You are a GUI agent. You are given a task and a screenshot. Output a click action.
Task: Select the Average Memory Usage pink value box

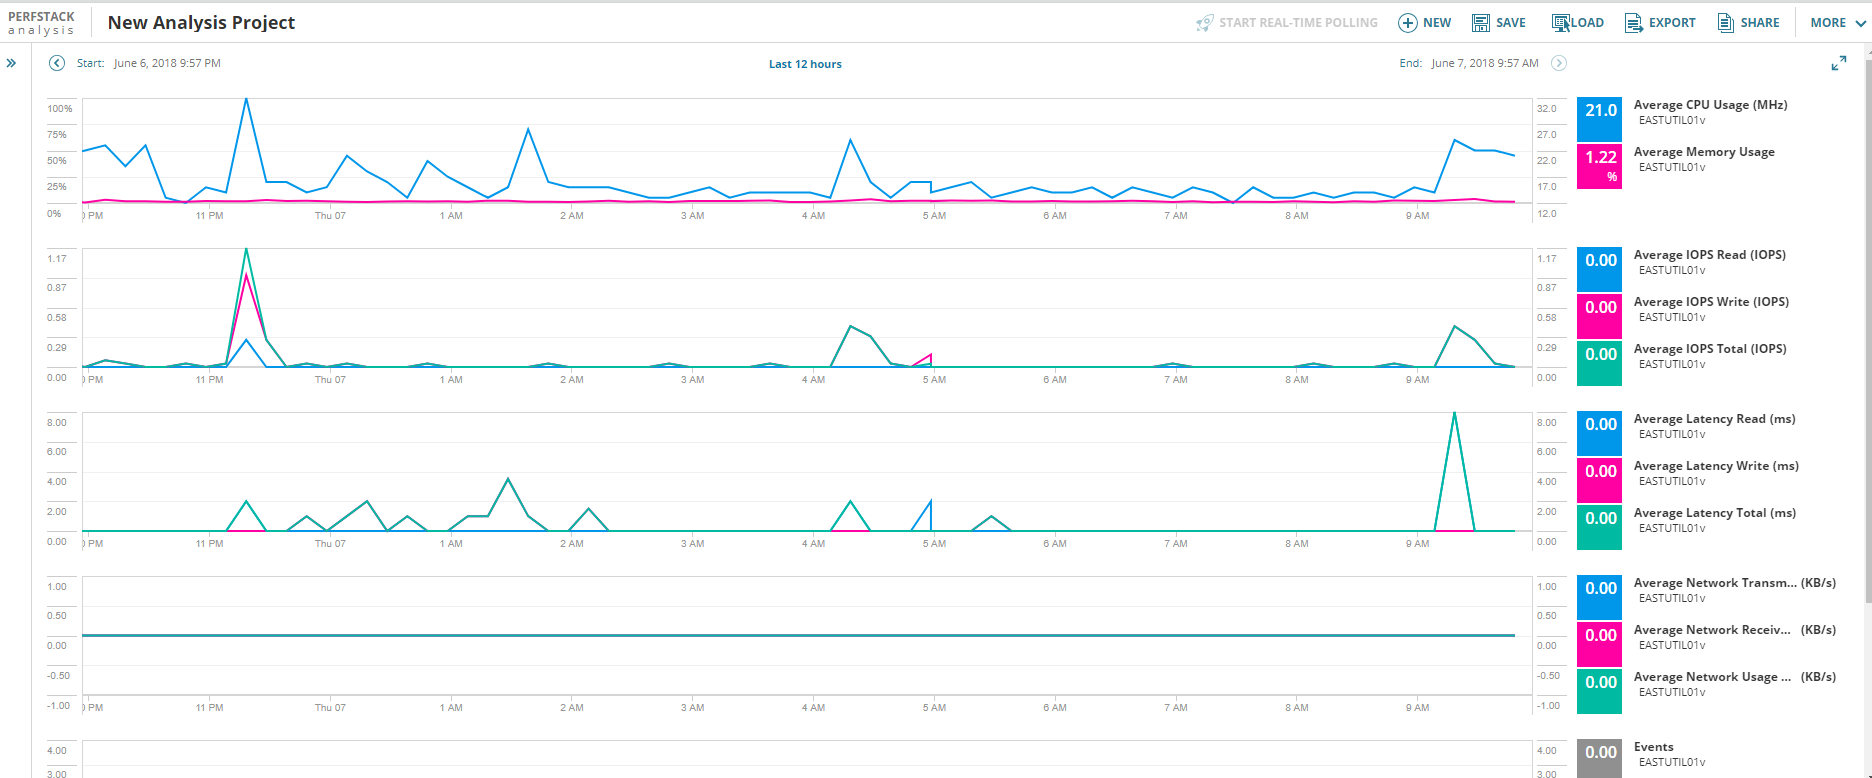[1599, 167]
